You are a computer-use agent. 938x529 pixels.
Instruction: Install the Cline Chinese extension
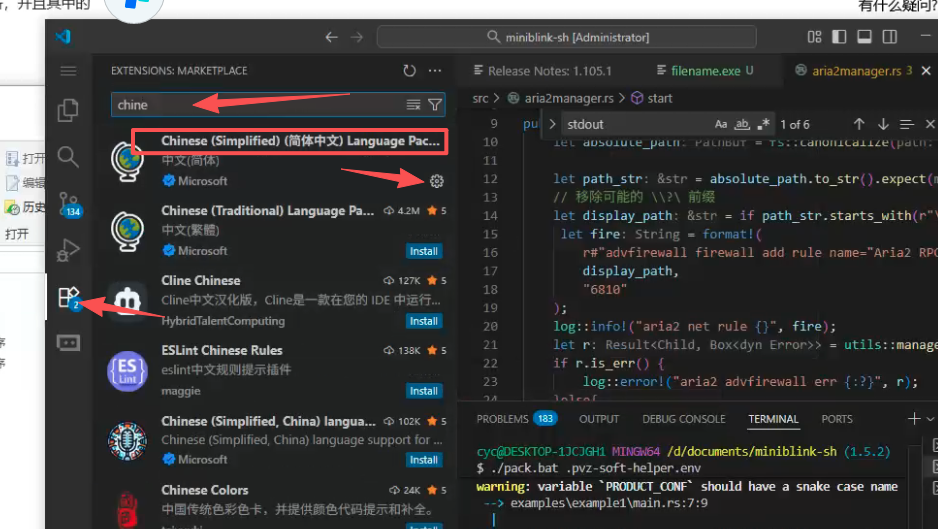pyautogui.click(x=424, y=321)
